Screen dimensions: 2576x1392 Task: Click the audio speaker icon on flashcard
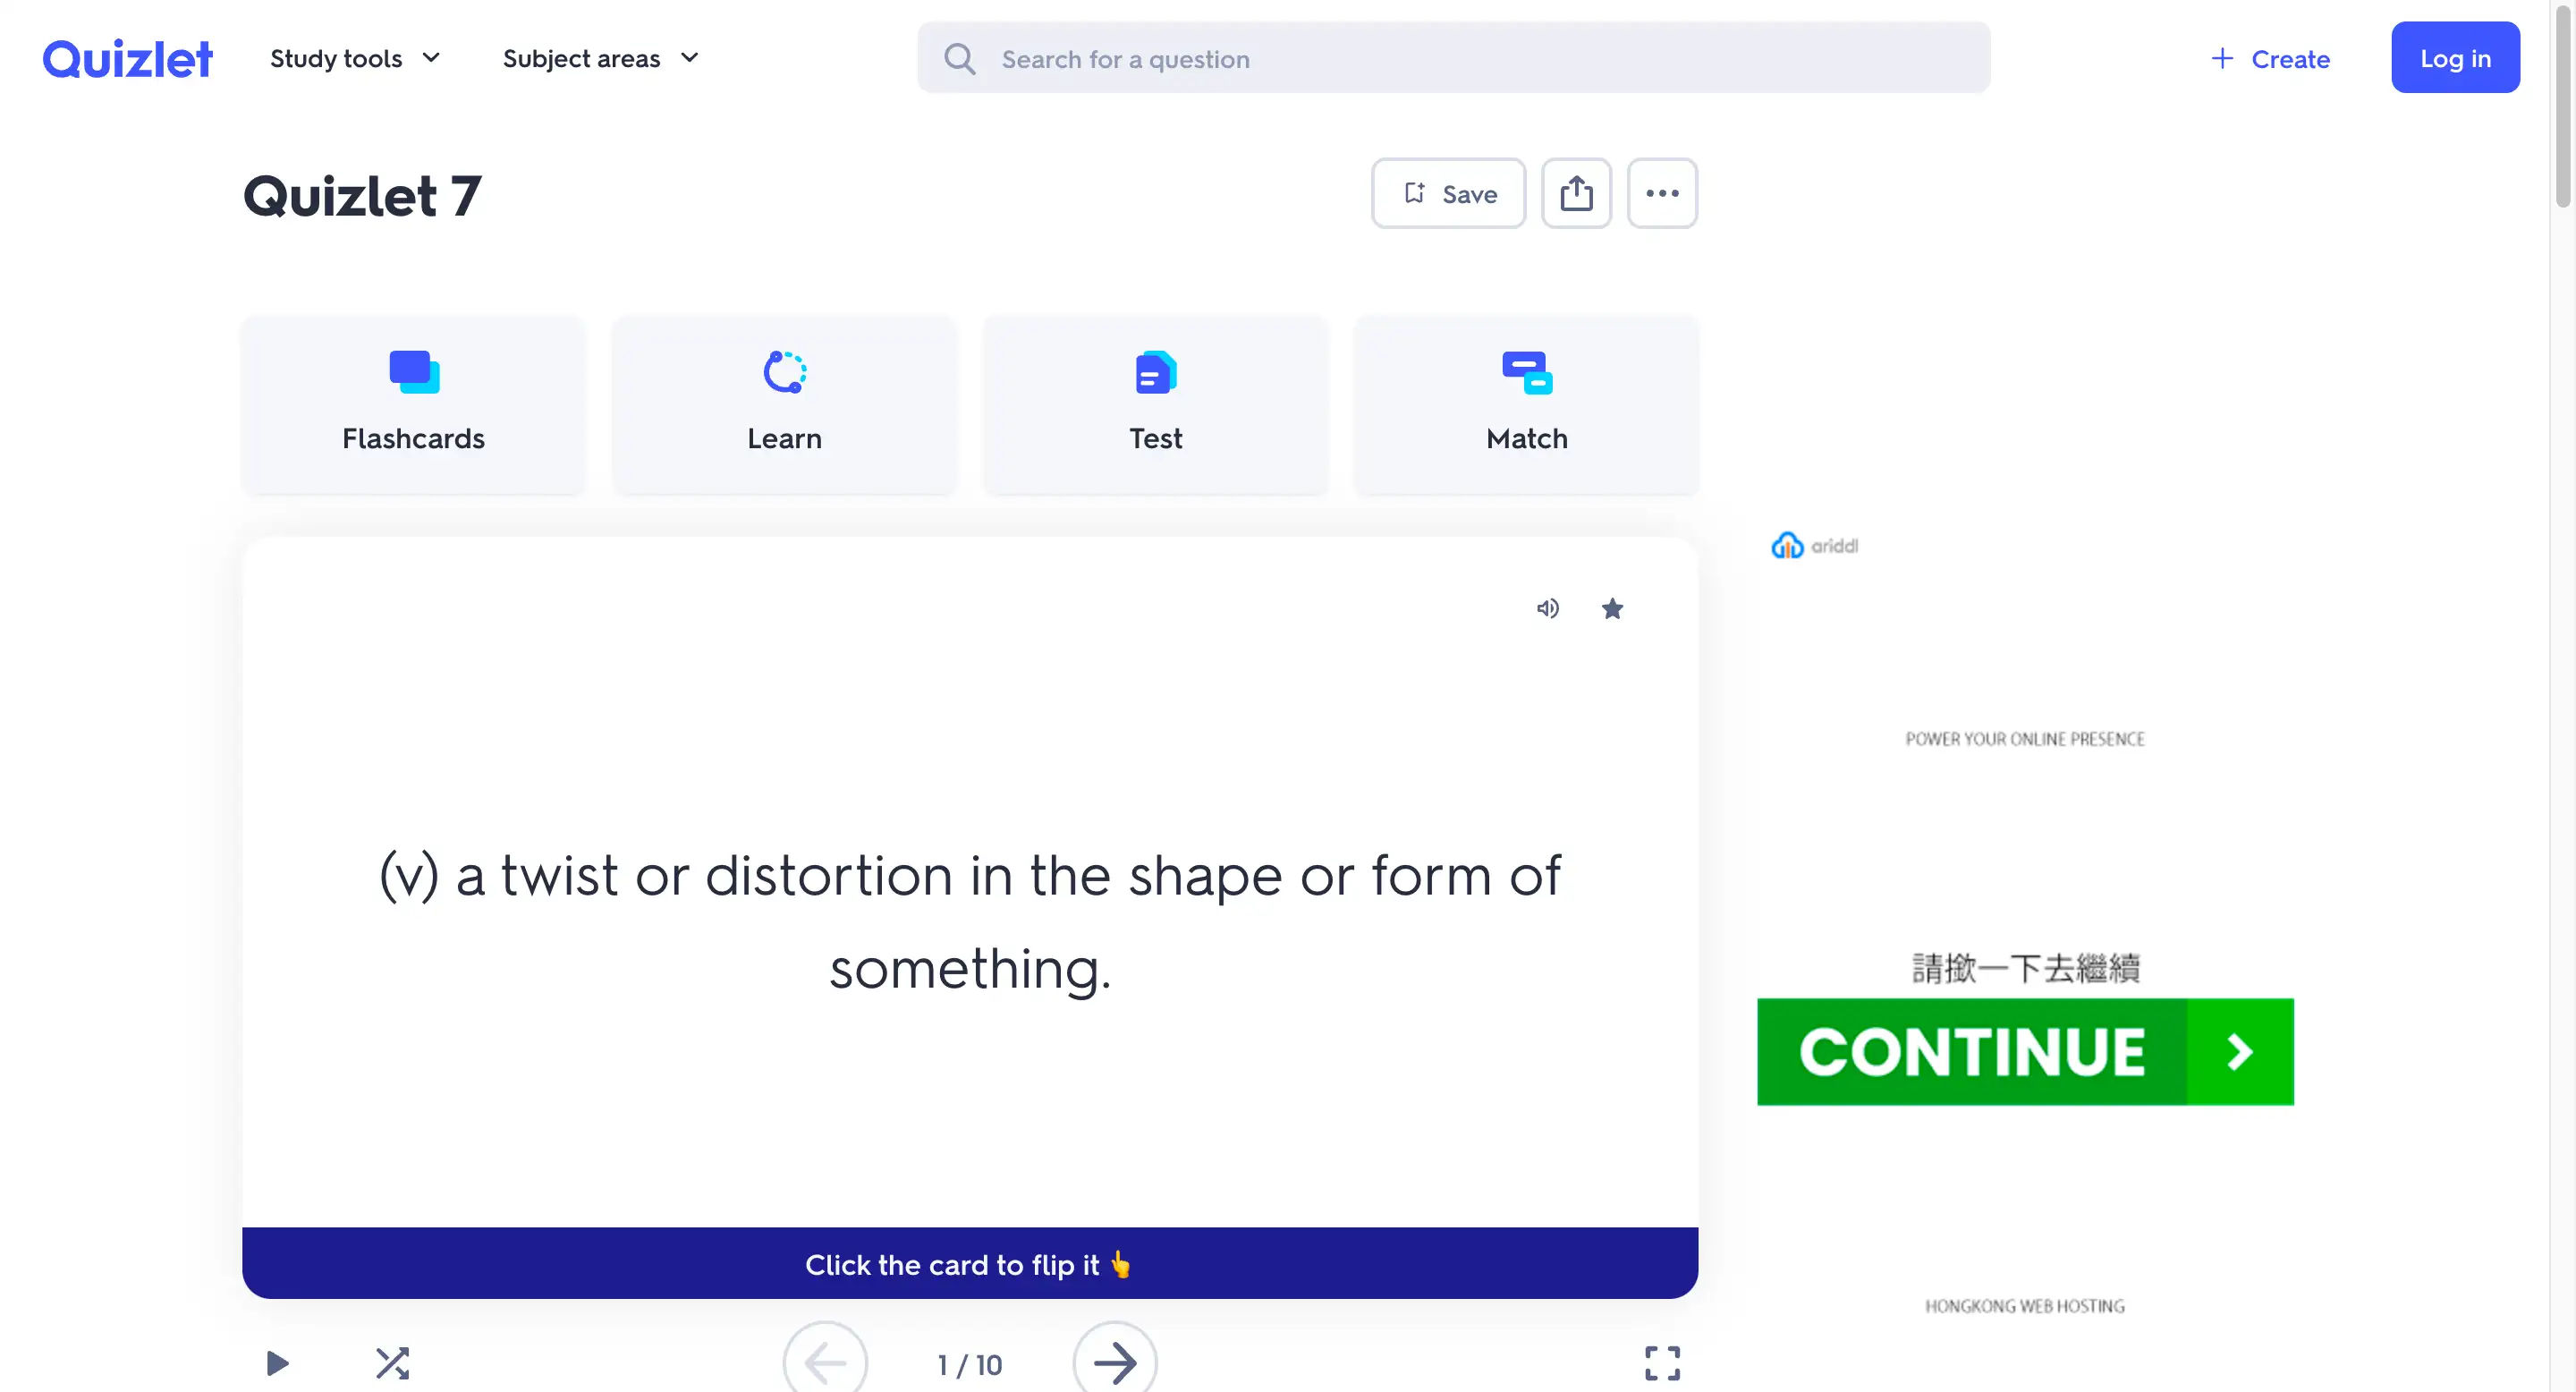tap(1546, 607)
